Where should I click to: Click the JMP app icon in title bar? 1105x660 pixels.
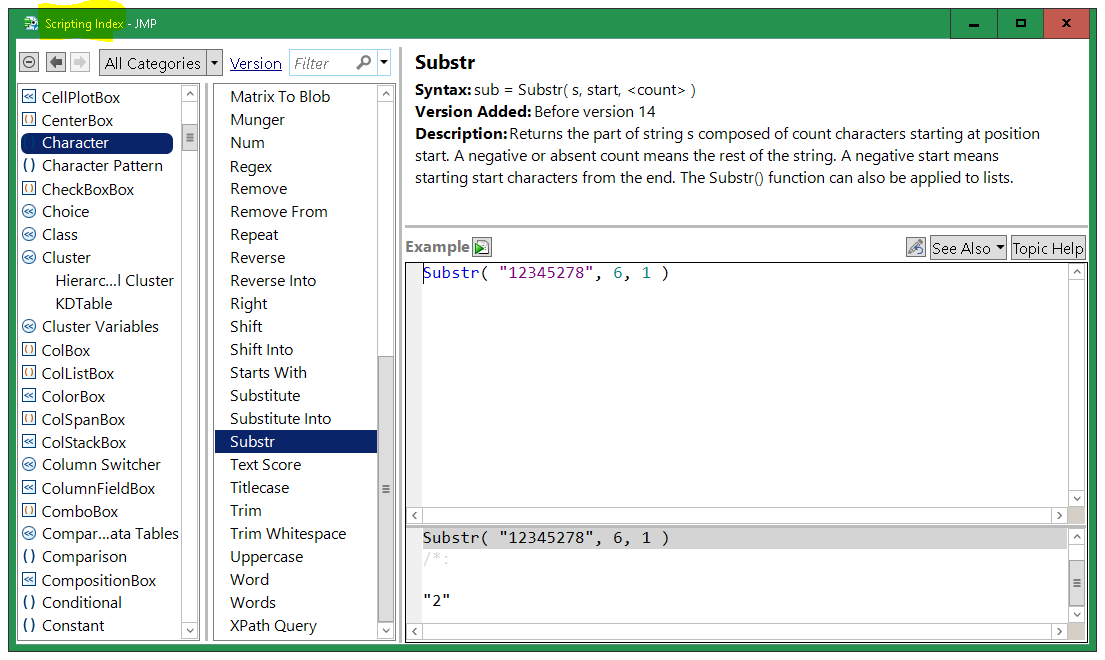(x=31, y=23)
